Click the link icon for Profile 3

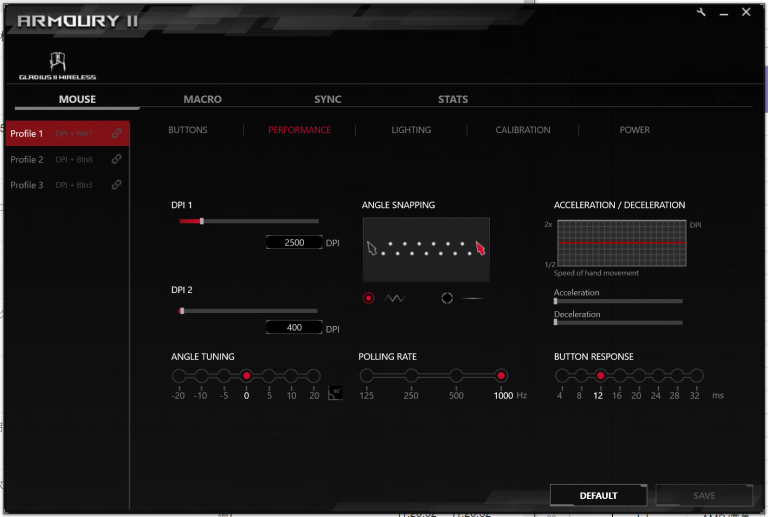coord(116,185)
